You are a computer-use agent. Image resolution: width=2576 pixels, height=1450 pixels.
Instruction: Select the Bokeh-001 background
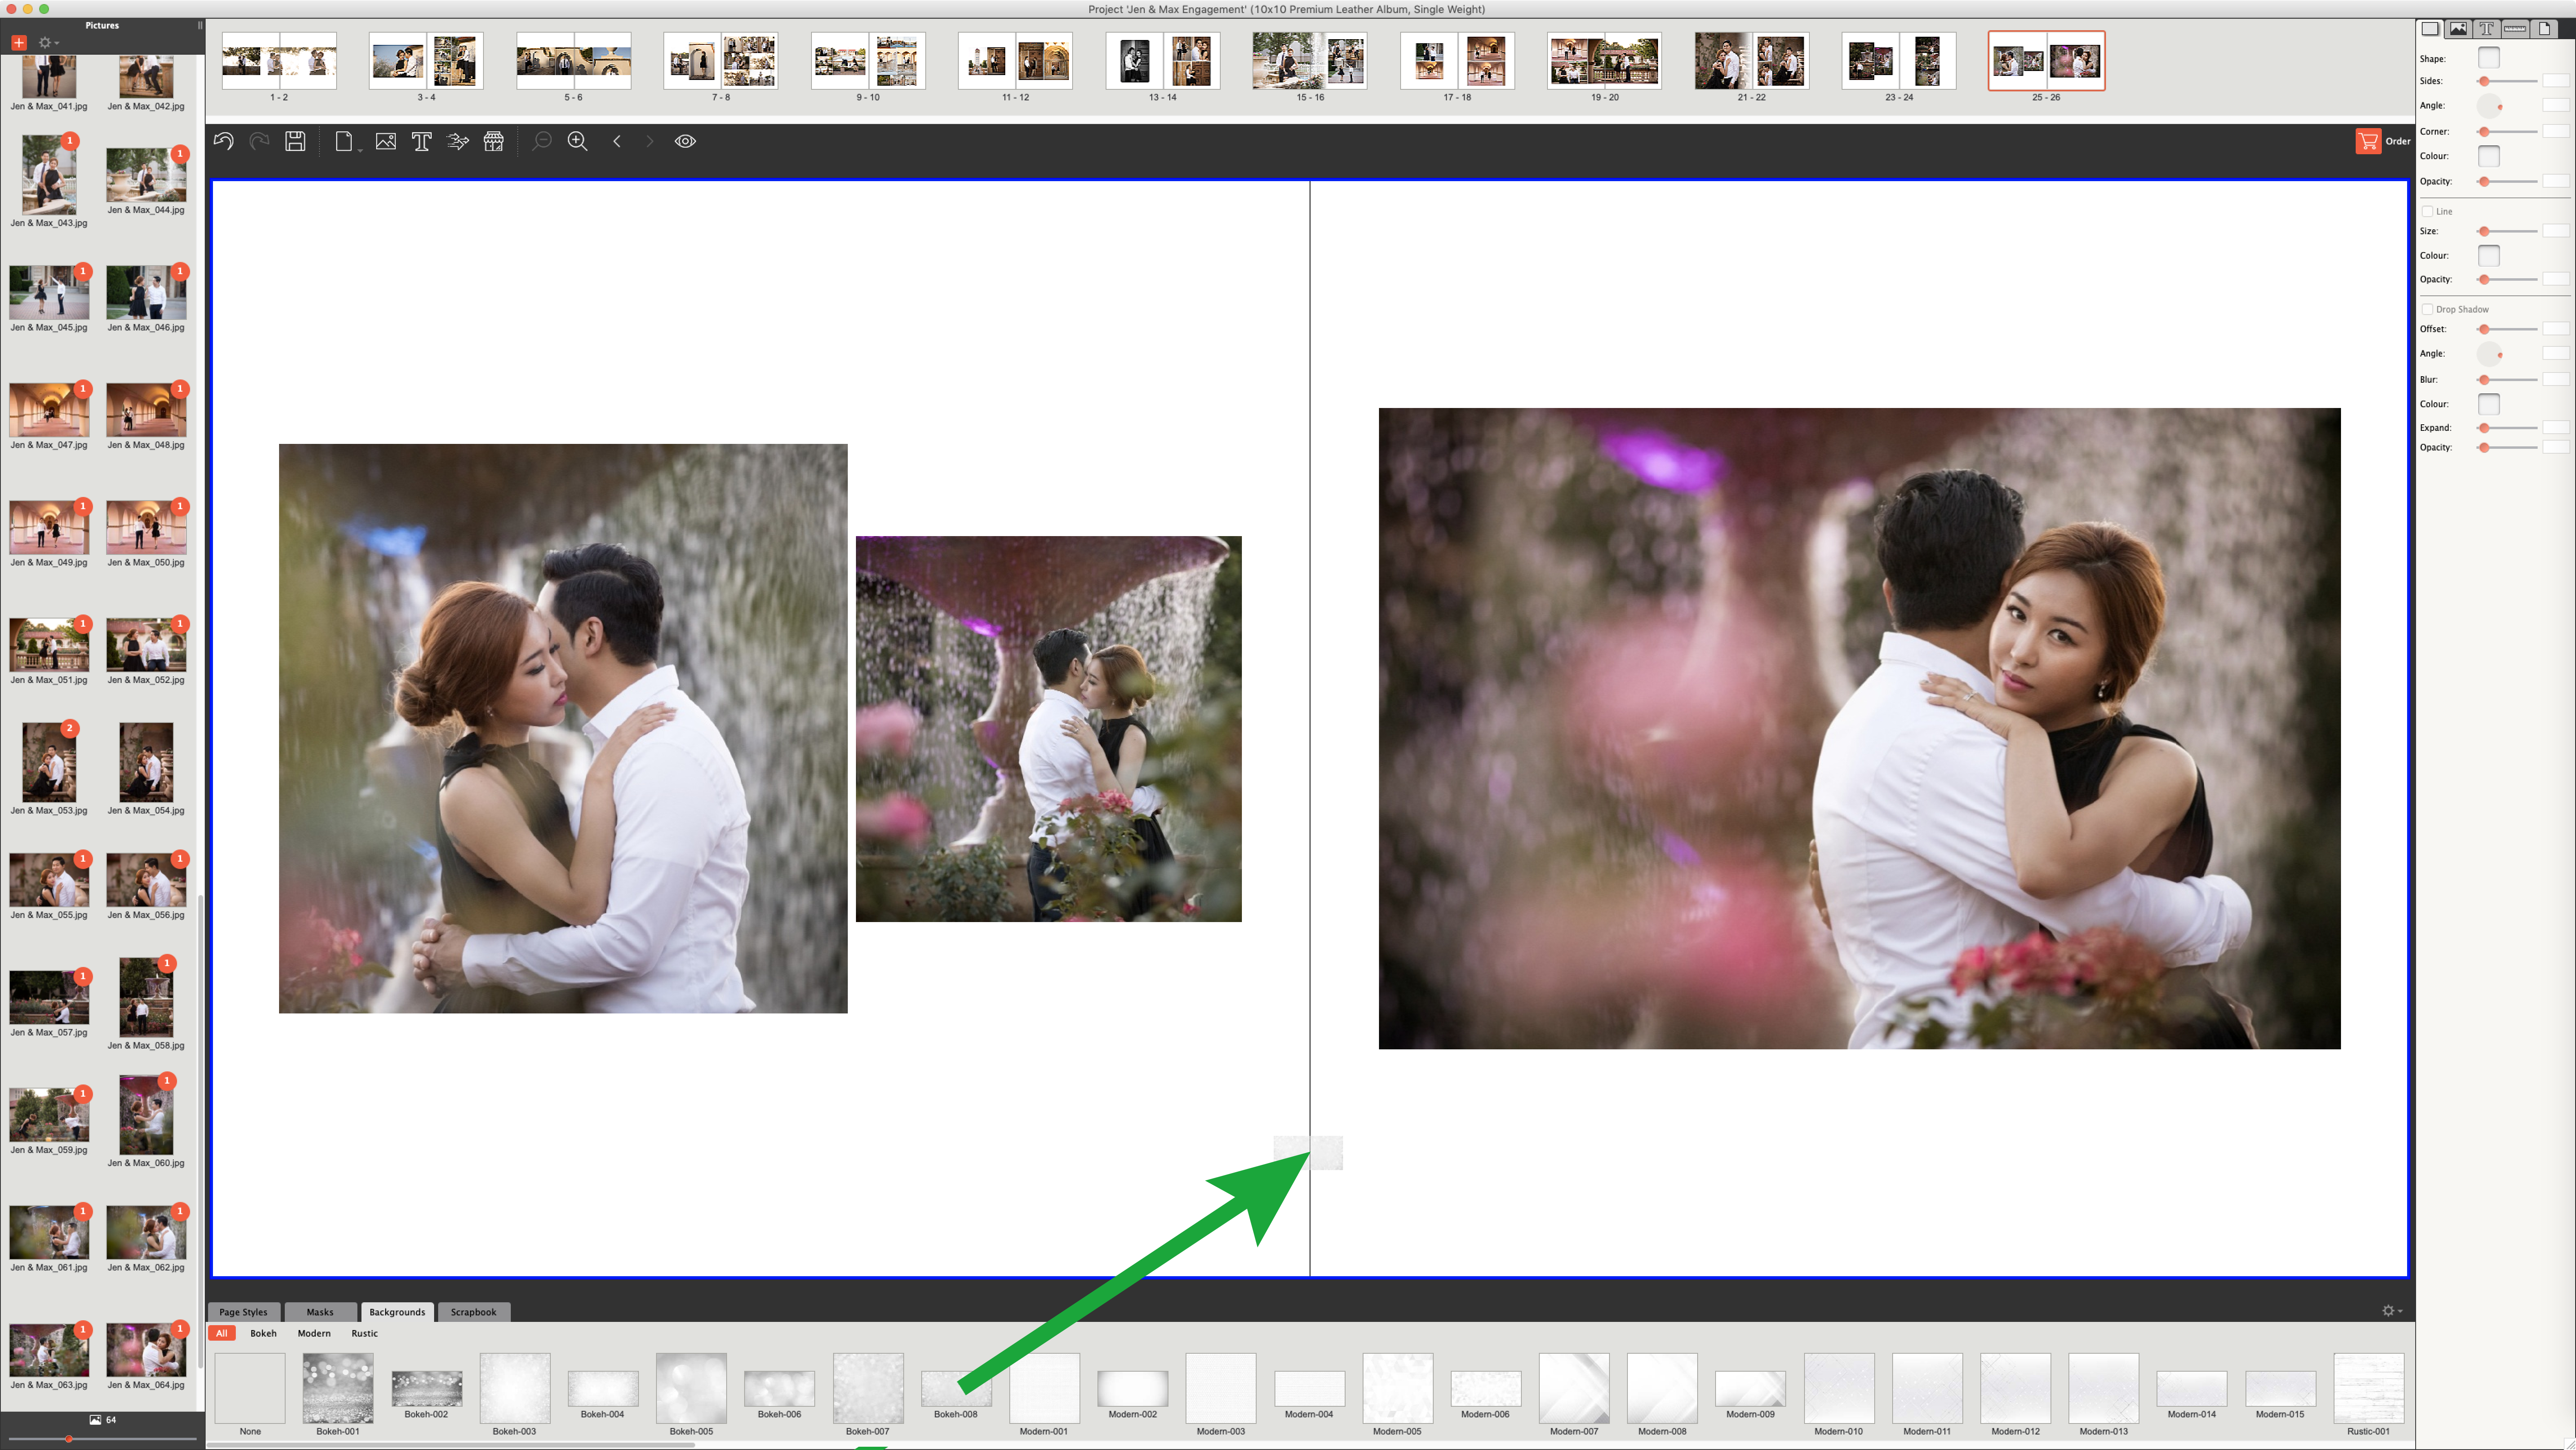(338, 1388)
